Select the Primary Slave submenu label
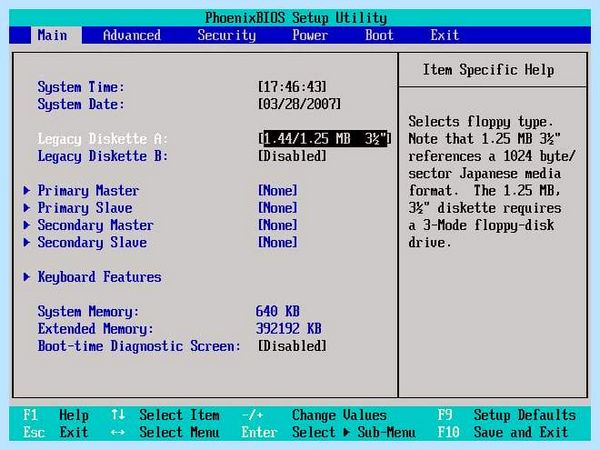The height and width of the screenshot is (450, 600). 85,207
